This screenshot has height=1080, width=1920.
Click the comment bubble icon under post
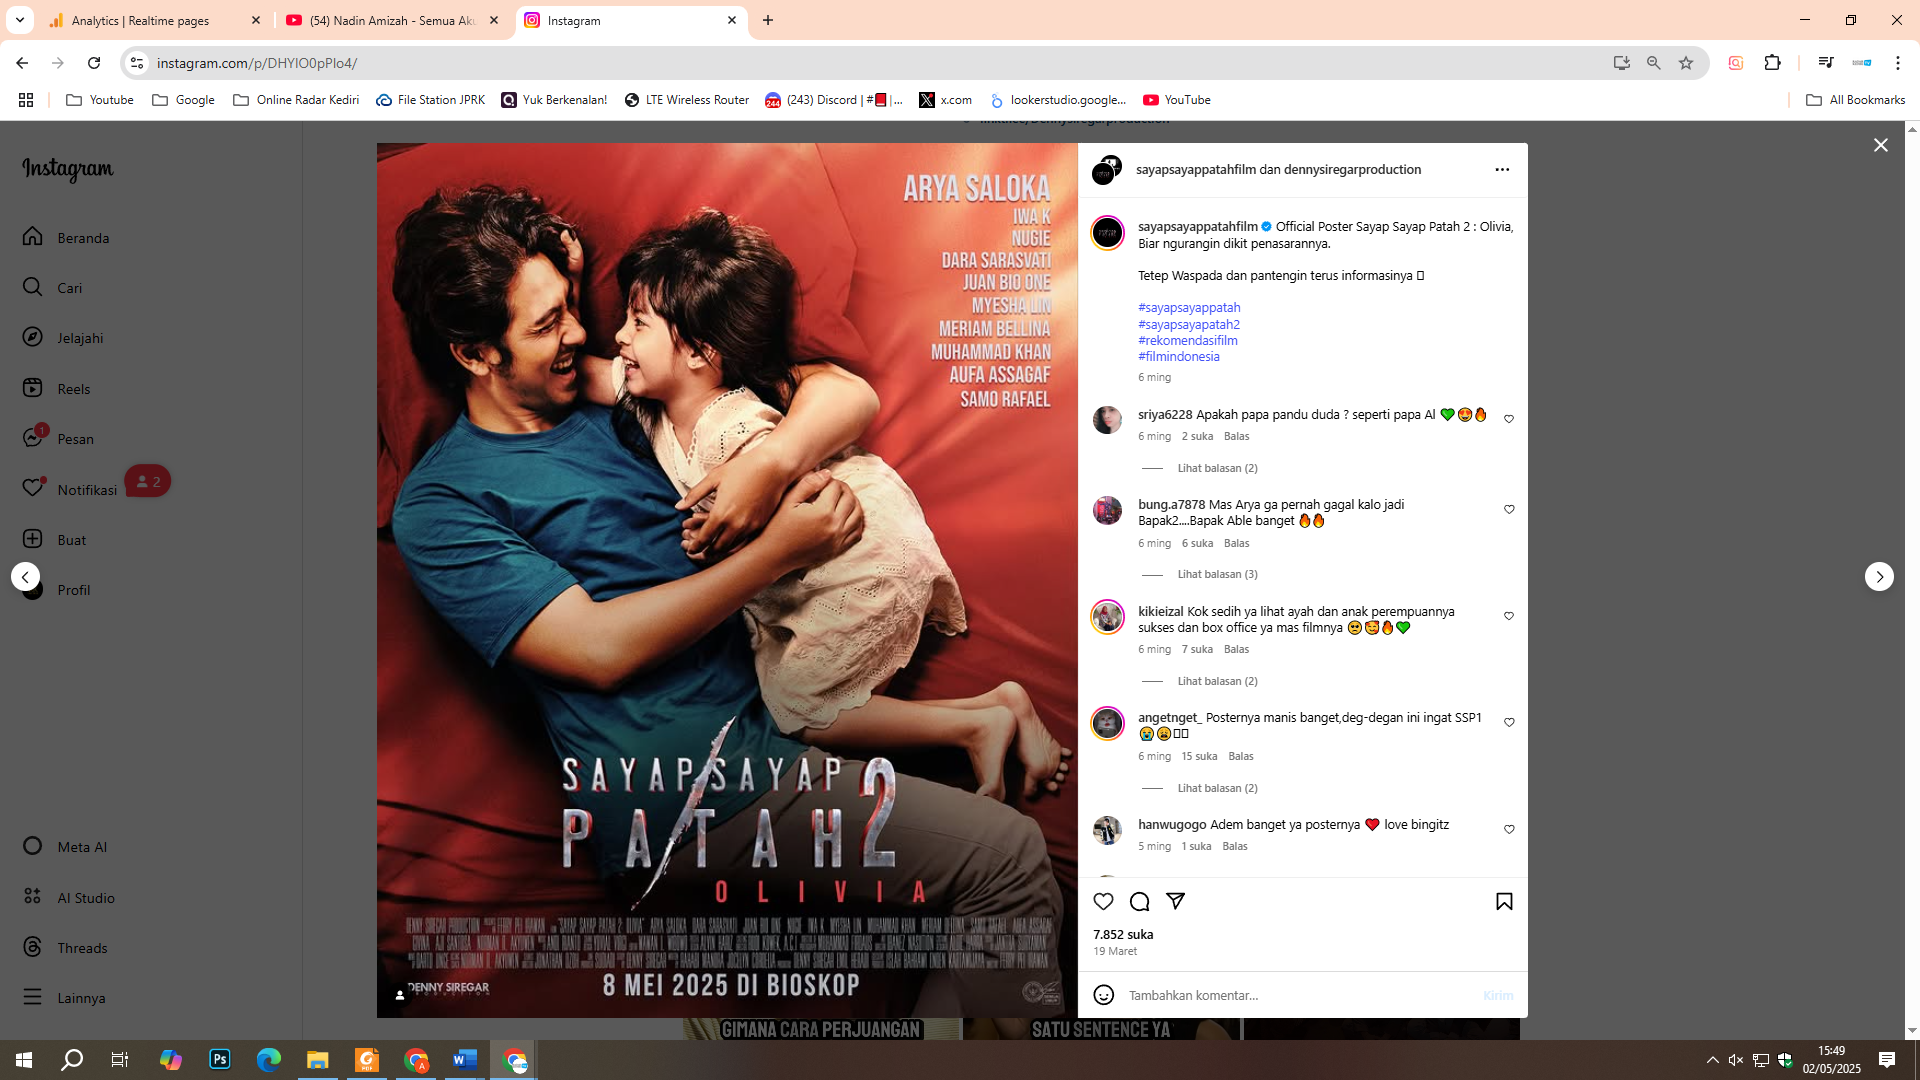coord(1139,901)
